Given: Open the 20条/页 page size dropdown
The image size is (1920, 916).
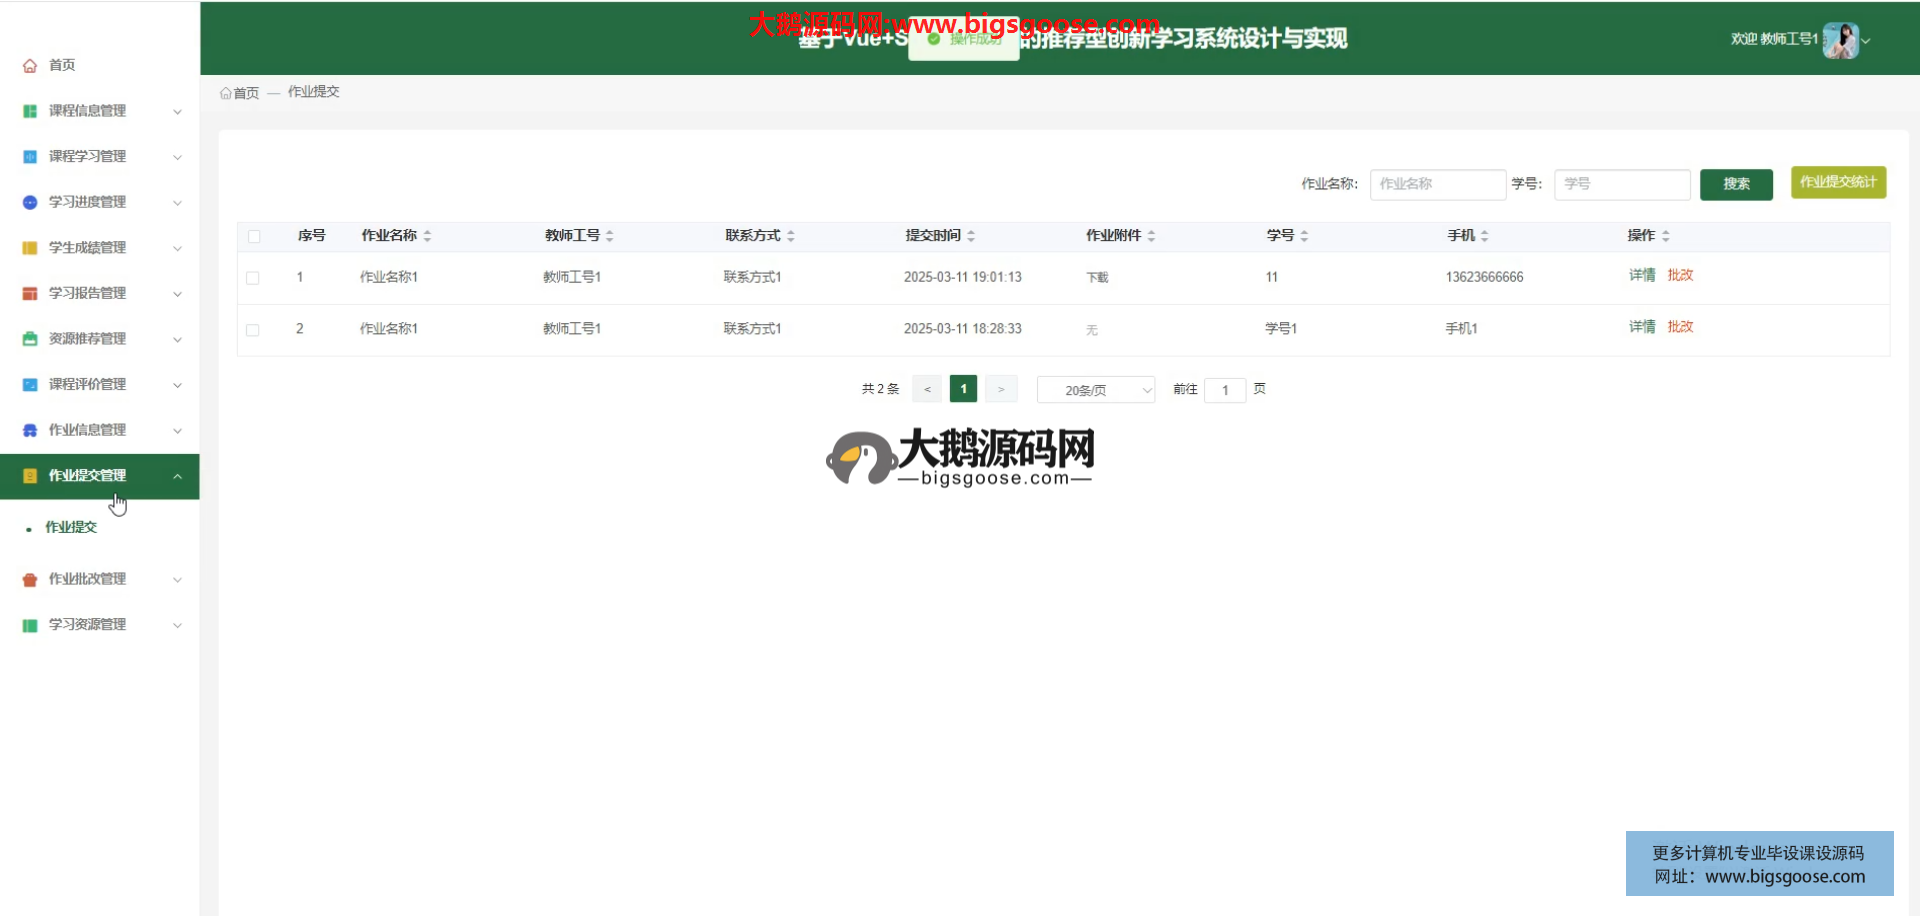Looking at the screenshot, I should click(x=1095, y=390).
